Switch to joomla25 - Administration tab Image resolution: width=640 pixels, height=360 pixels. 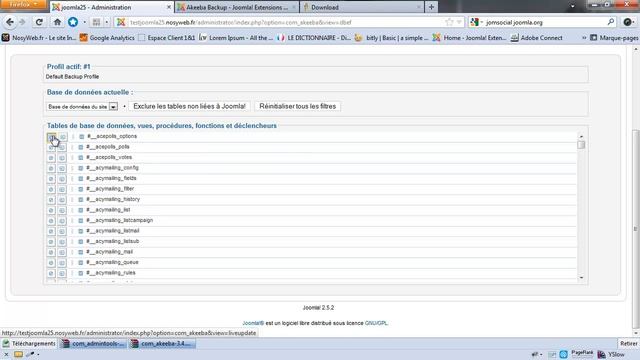pos(111,7)
